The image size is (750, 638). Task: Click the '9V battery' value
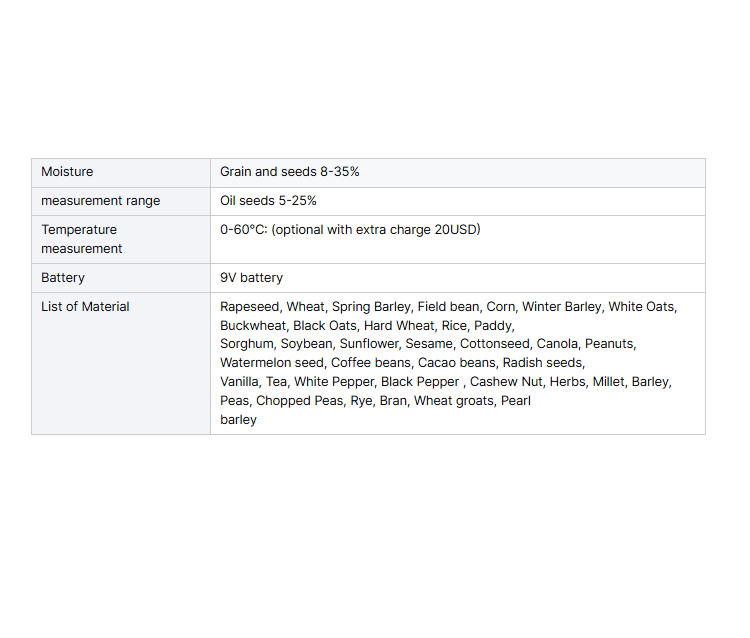click(x=251, y=278)
